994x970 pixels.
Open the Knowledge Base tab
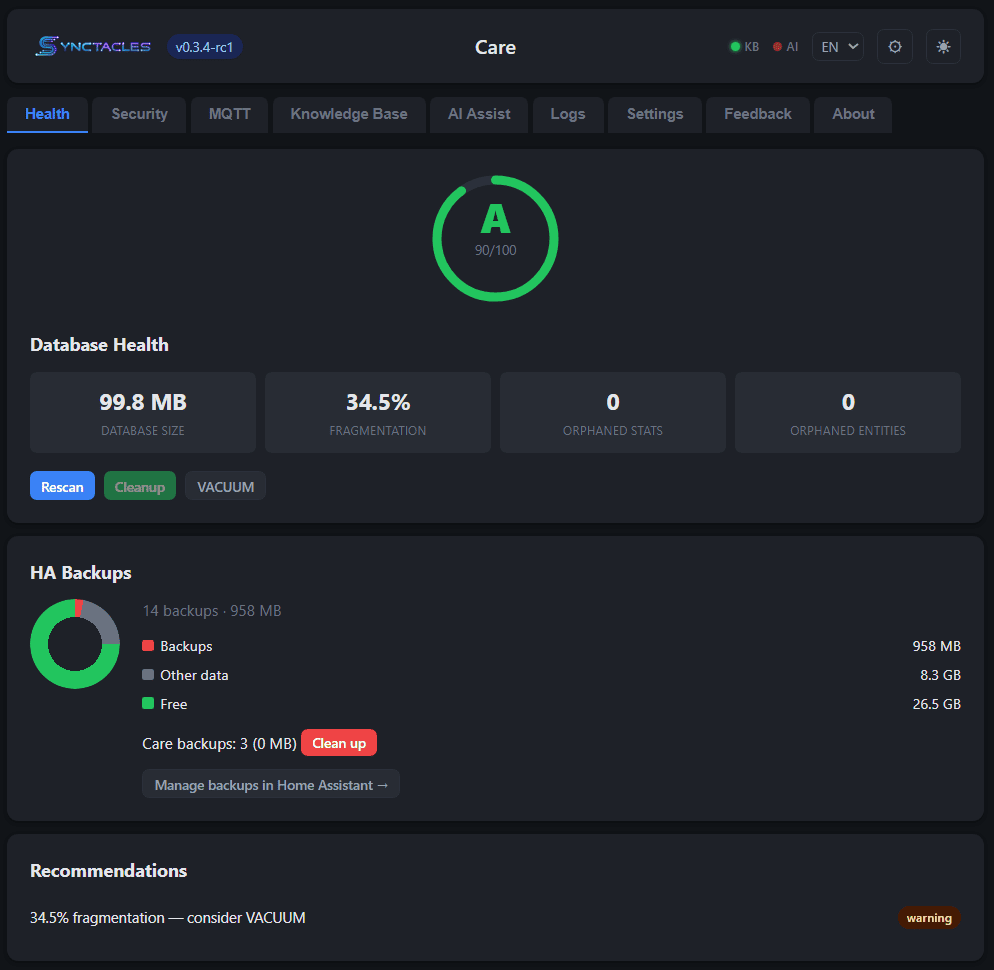coord(348,114)
